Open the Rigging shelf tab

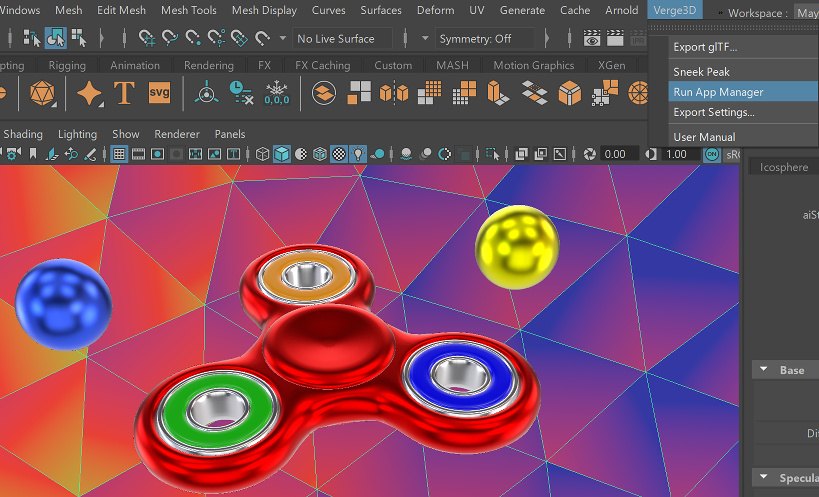(x=67, y=65)
